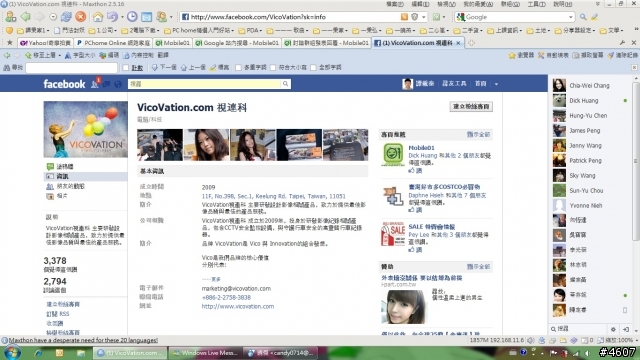
Task: Open the undo-tab dropdown arrow
Action: point(122,17)
